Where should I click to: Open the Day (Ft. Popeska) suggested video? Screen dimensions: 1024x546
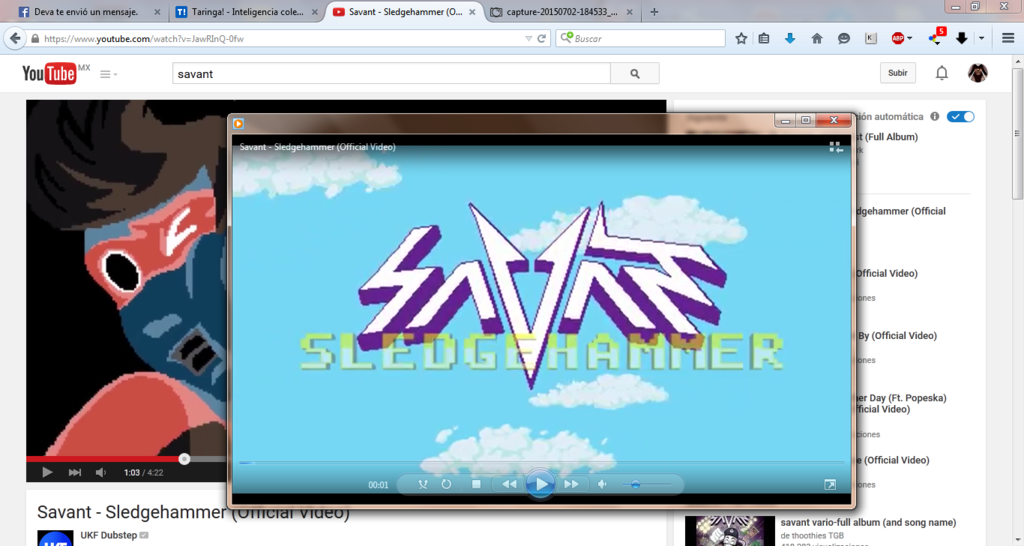coord(901,404)
